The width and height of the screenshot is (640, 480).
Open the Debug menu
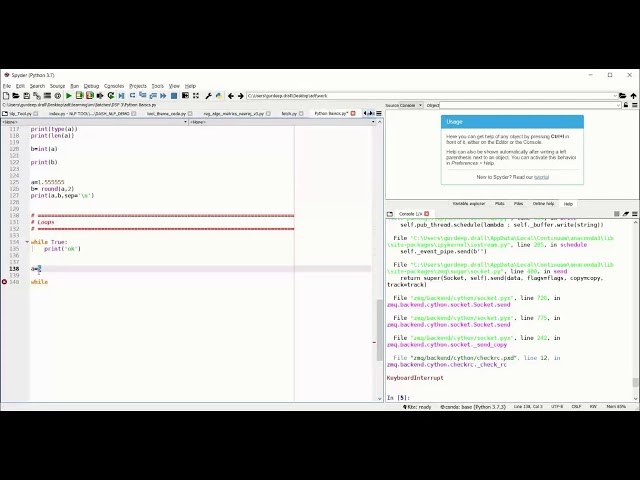[91, 86]
